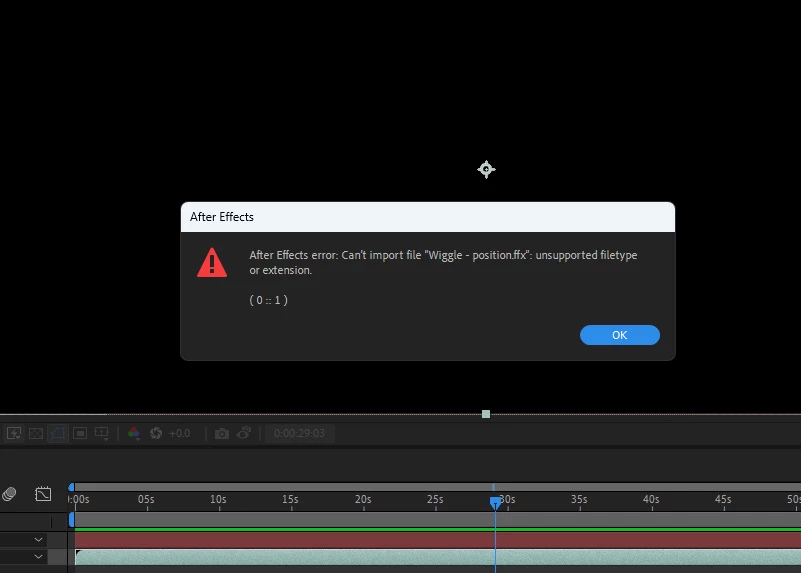This screenshot has height=573, width=801.
Task: Click the Take Snapshot camera icon
Action: tap(222, 434)
